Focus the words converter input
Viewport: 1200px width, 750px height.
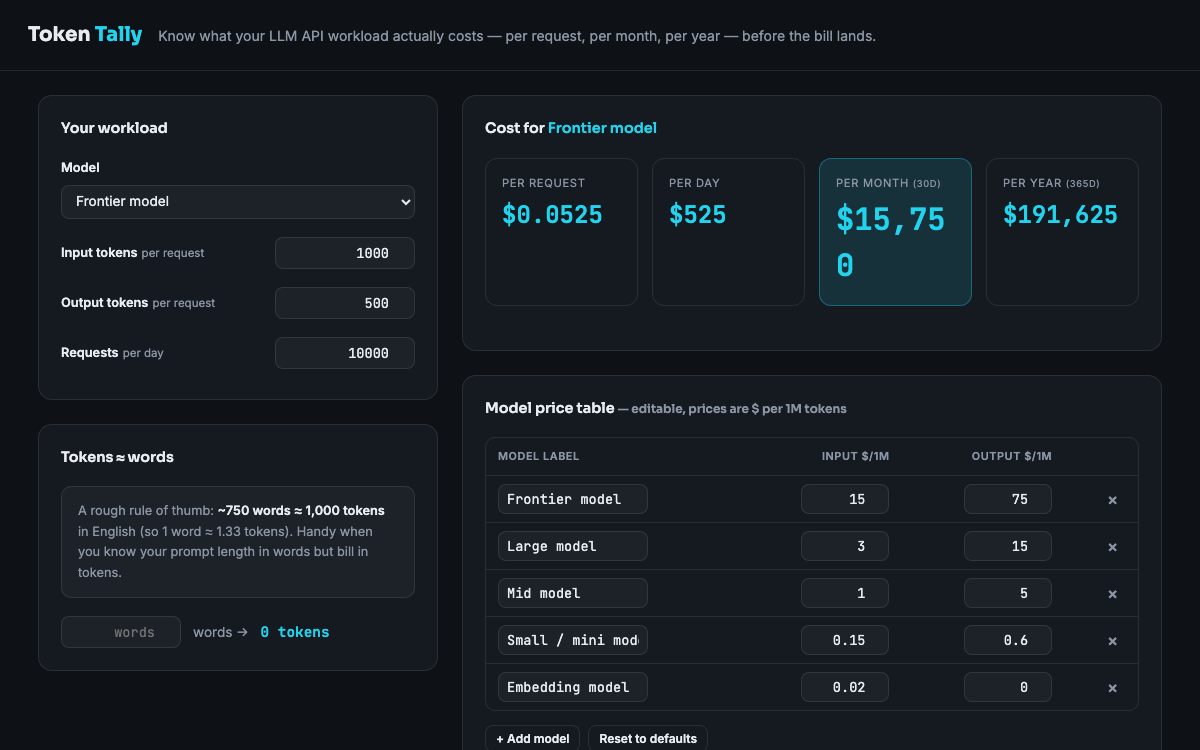coord(121,632)
